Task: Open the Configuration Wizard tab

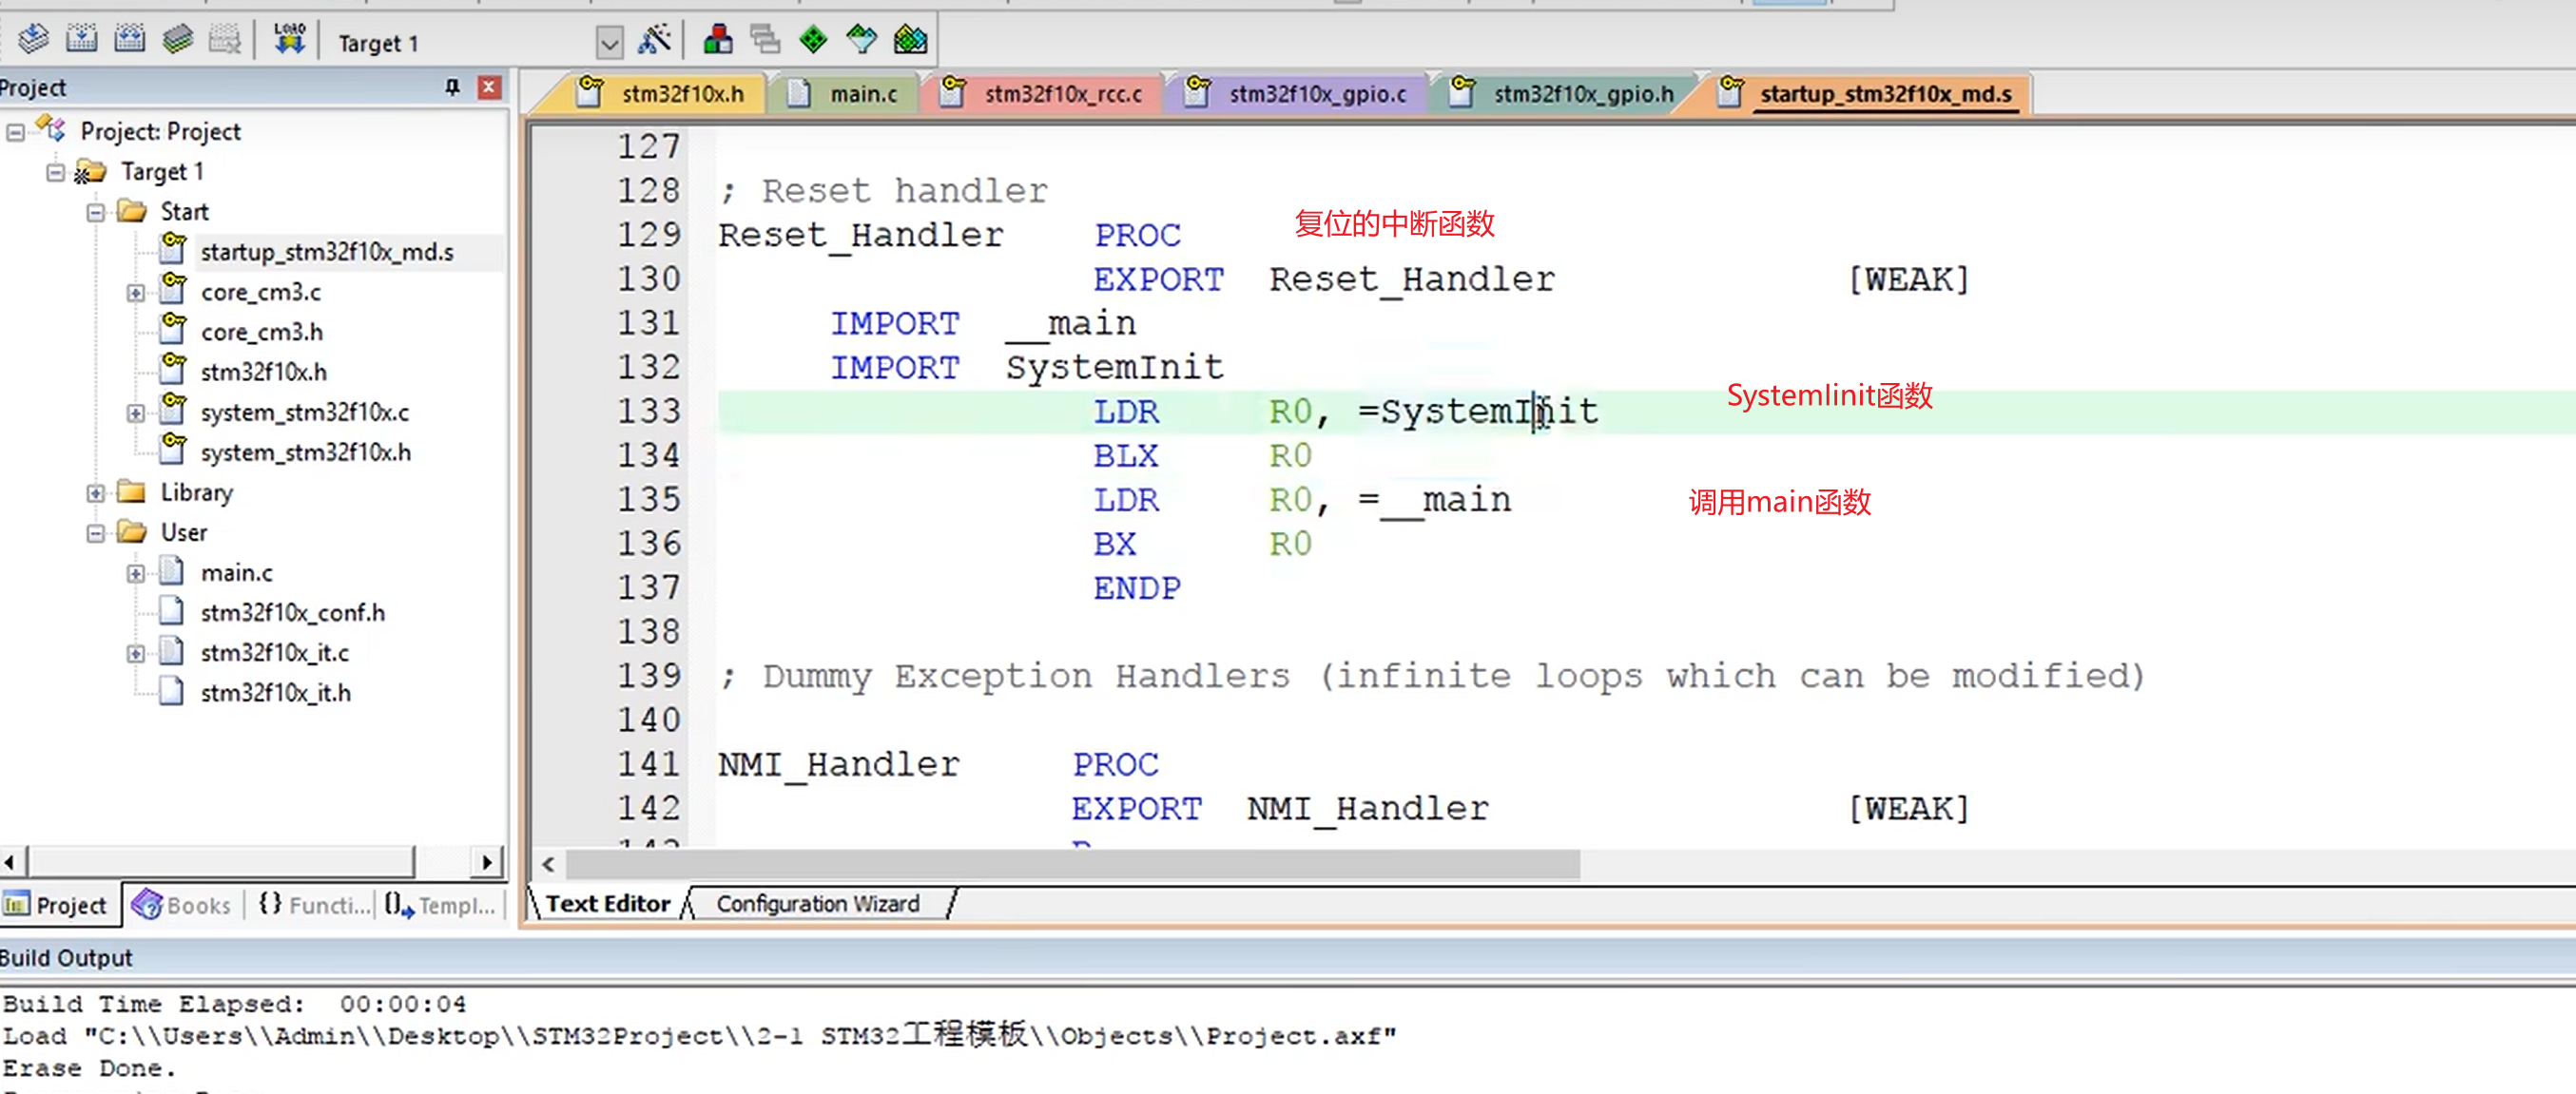Action: (818, 904)
